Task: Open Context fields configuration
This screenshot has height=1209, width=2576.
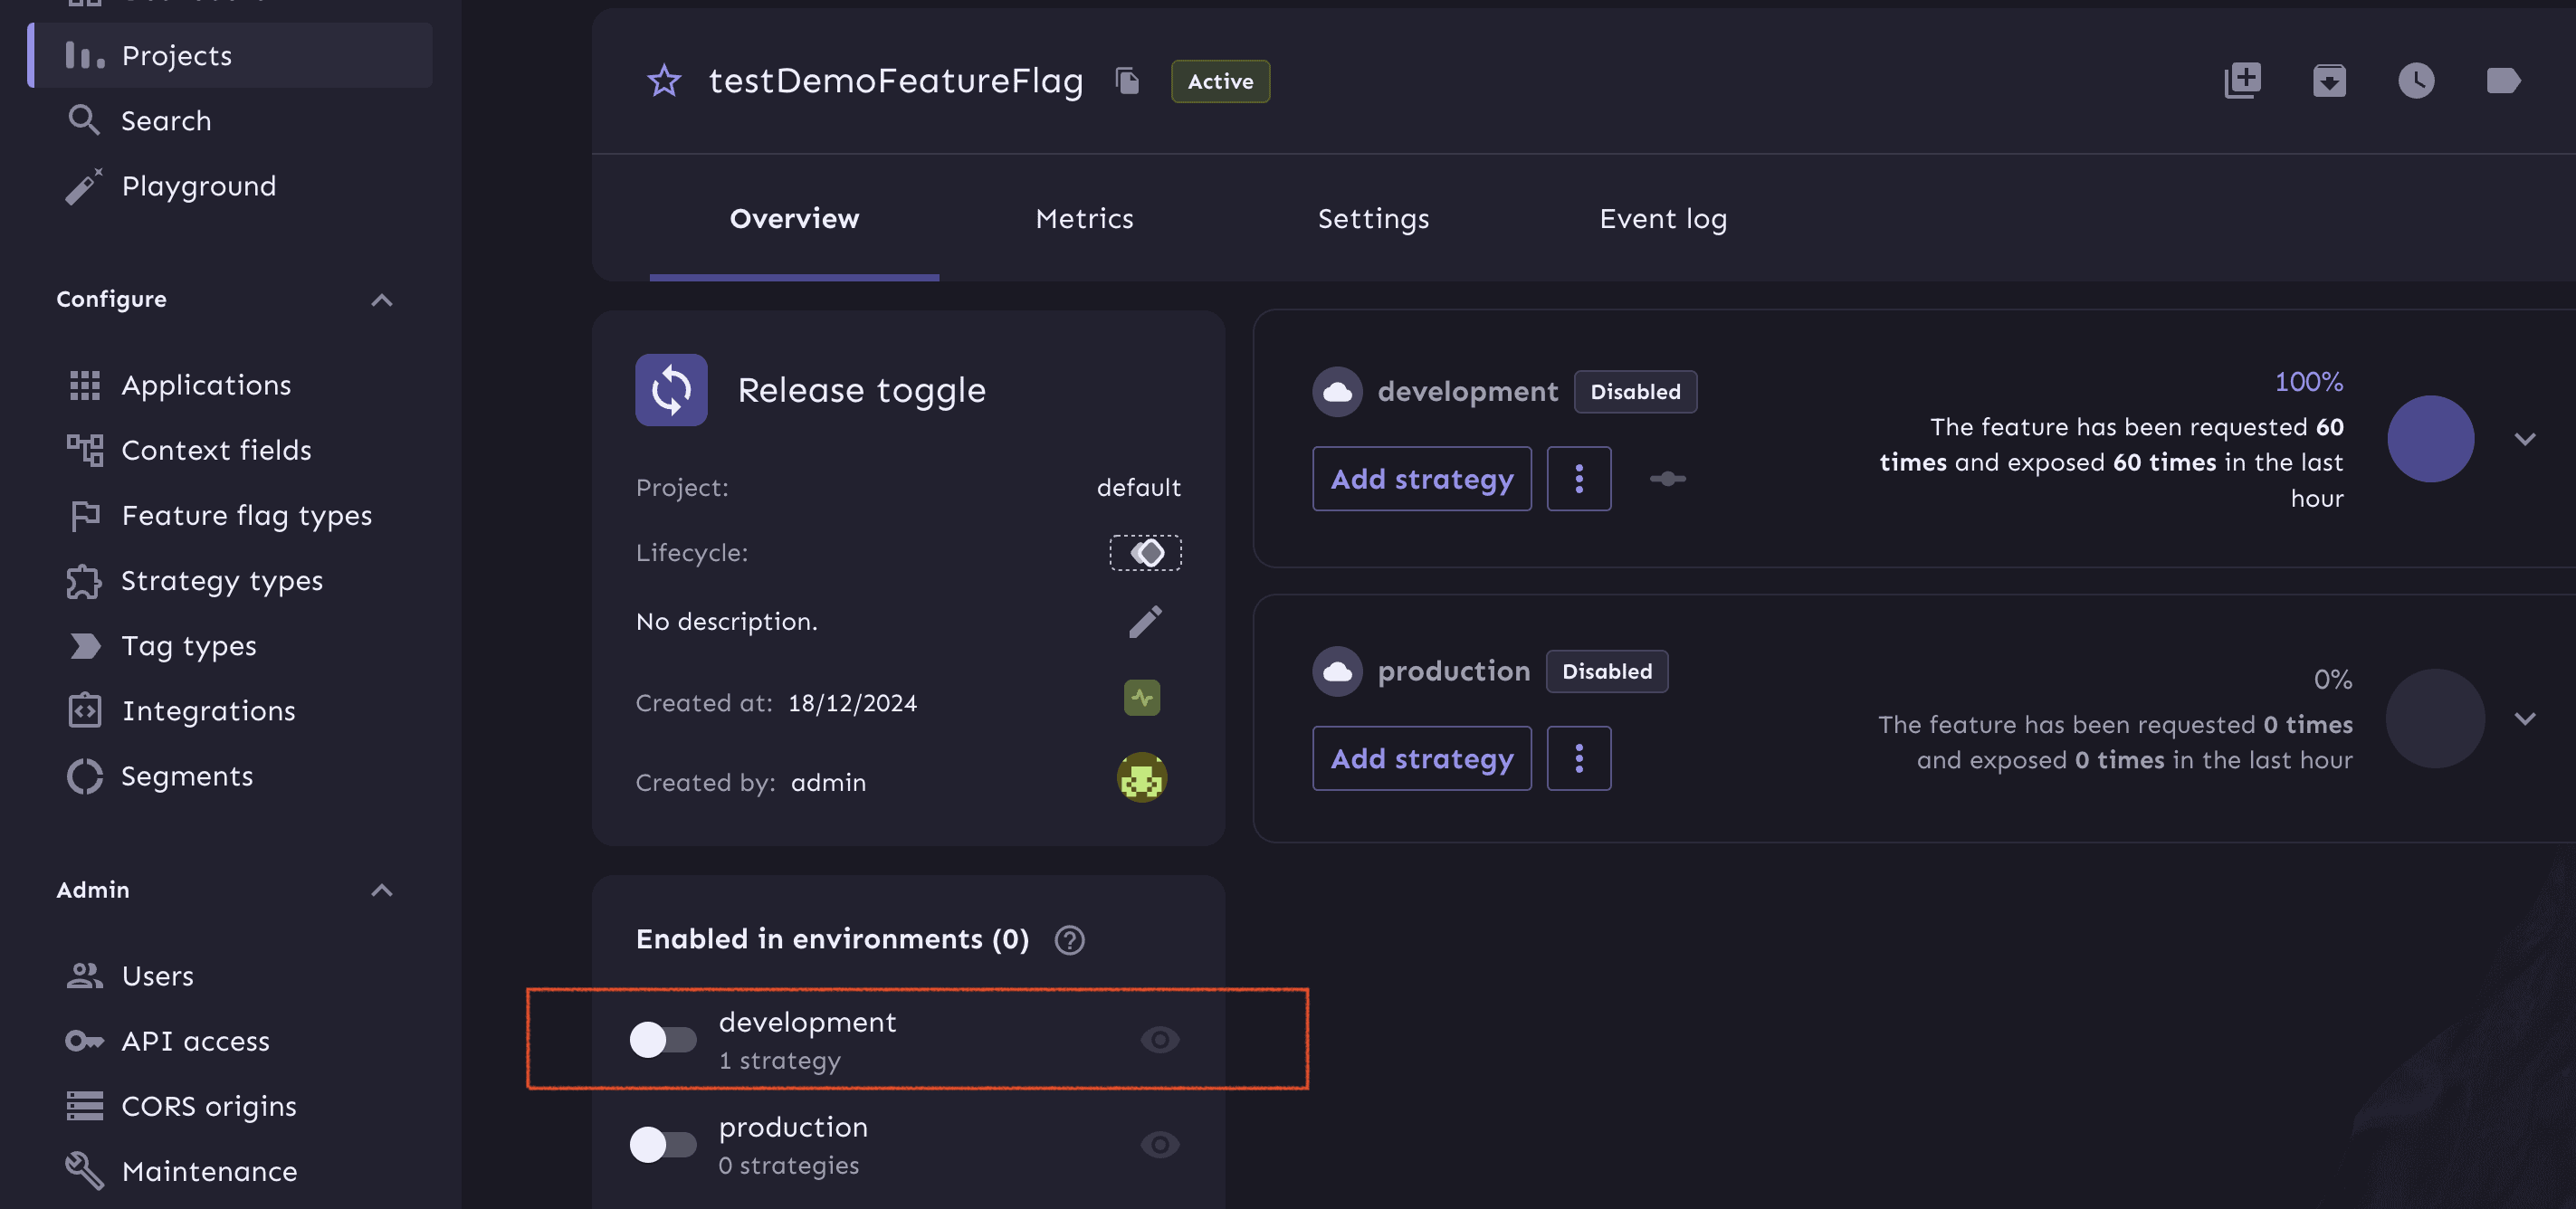Action: [x=216, y=450]
